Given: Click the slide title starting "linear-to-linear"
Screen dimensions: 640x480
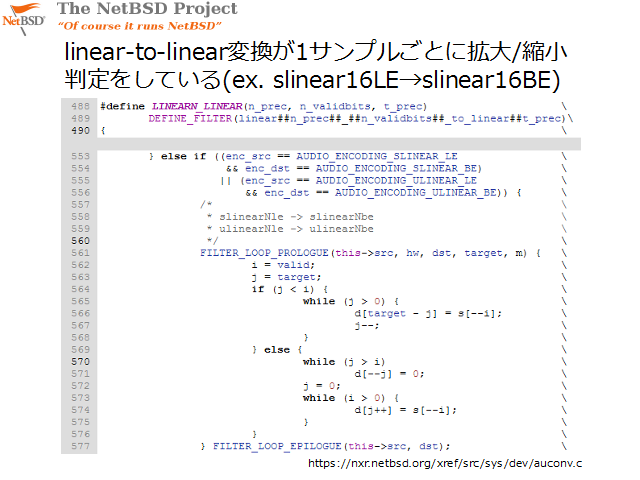Looking at the screenshot, I should (x=316, y=65).
